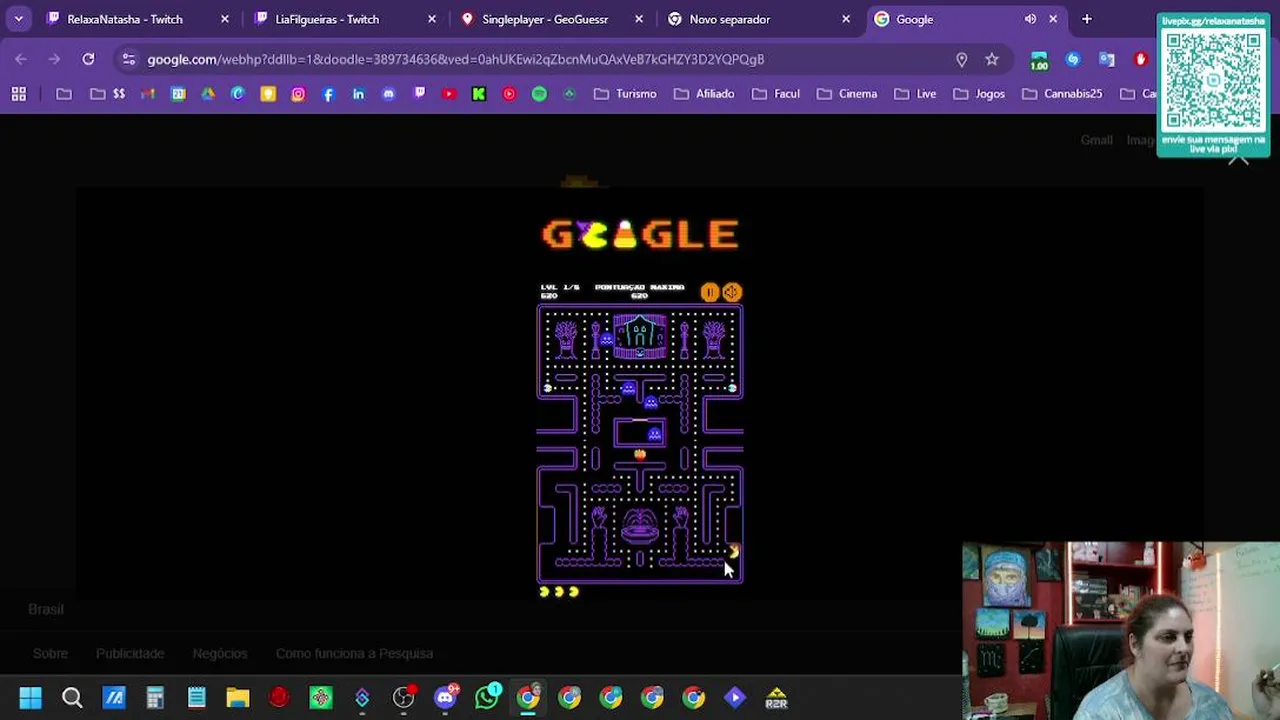Open File Explorer from the taskbar
The image size is (1280, 720).
(238, 698)
